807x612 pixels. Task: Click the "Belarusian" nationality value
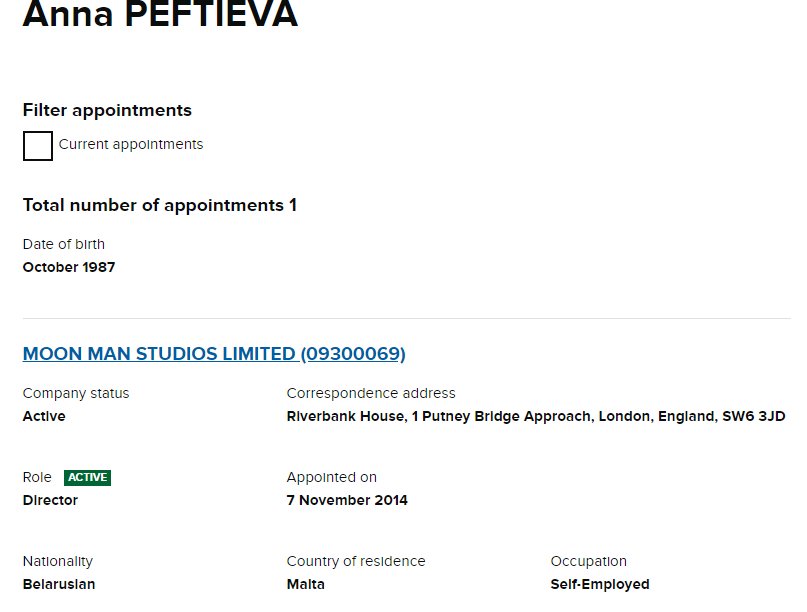(59, 584)
